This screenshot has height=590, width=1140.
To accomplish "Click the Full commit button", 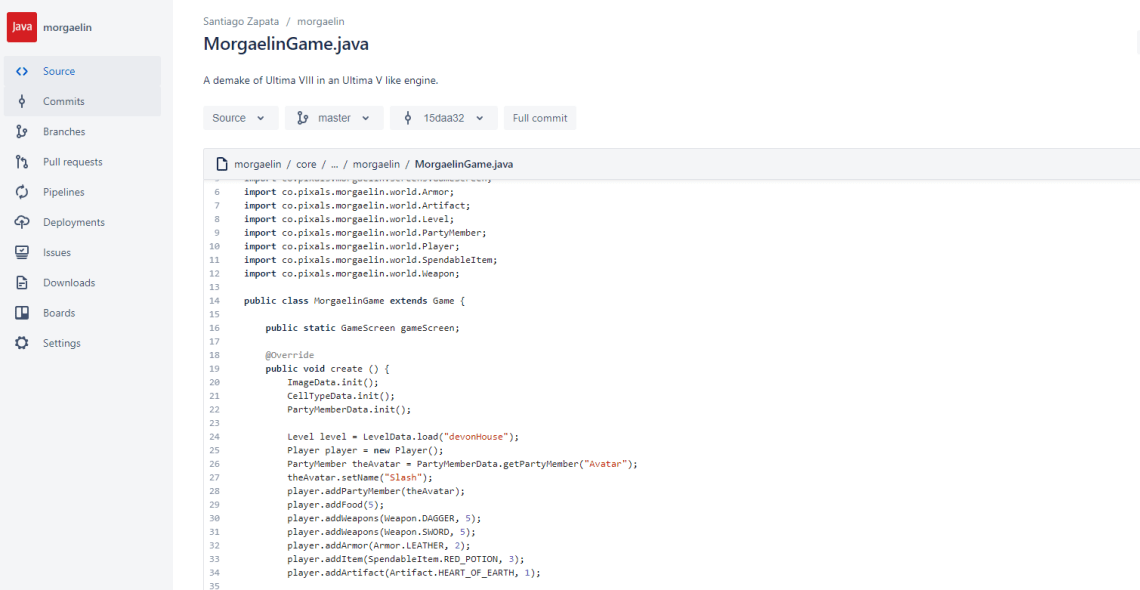I will click(x=540, y=118).
